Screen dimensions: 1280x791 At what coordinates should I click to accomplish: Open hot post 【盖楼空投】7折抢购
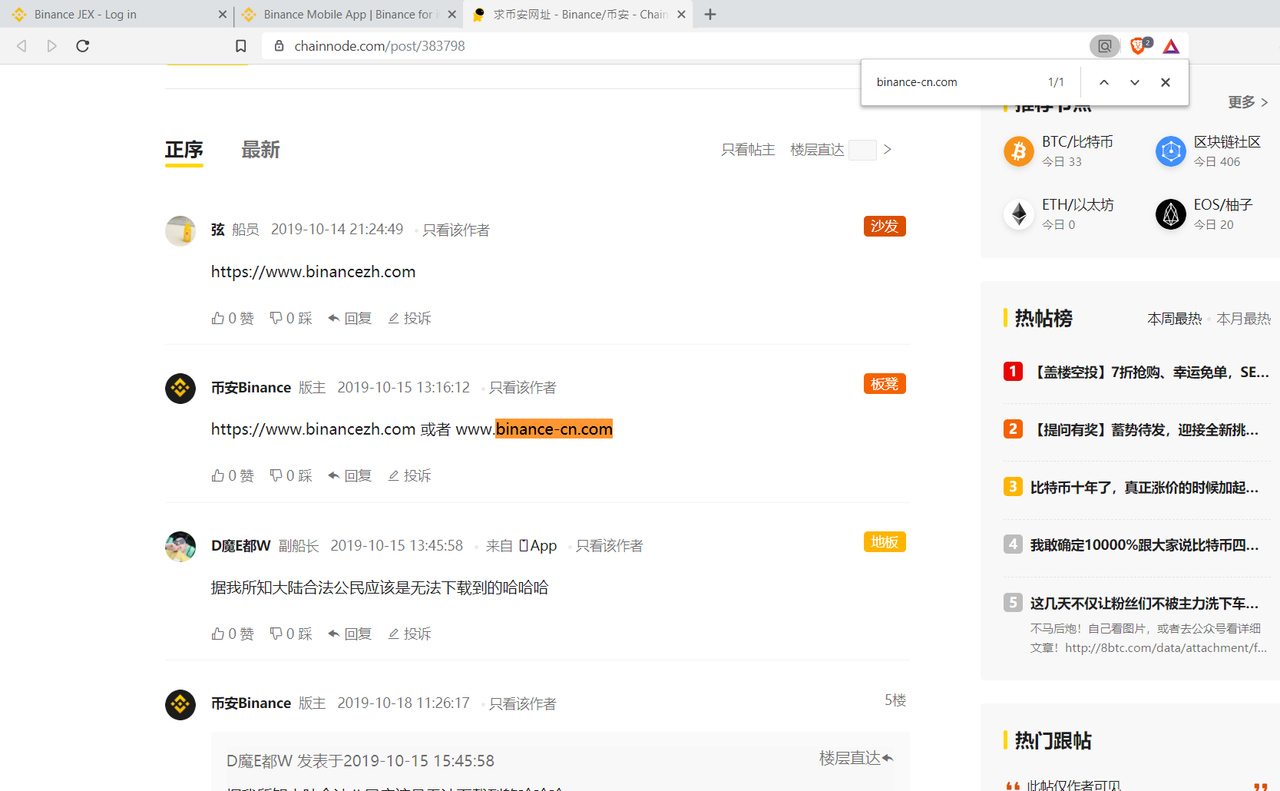point(1149,372)
